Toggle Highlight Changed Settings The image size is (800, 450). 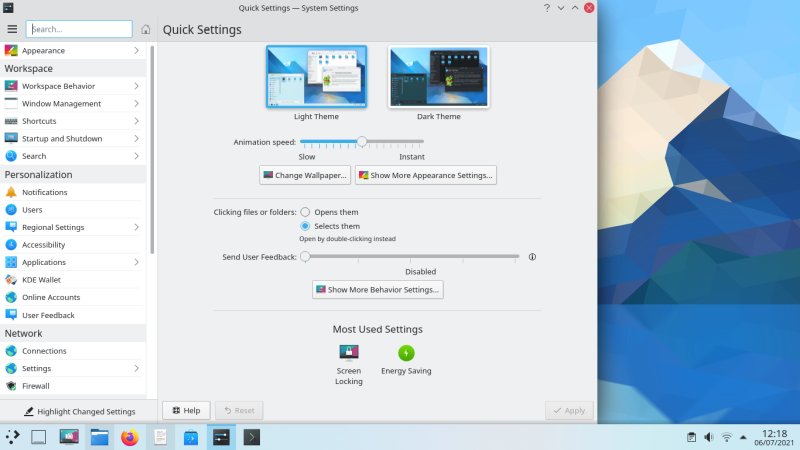tap(80, 411)
